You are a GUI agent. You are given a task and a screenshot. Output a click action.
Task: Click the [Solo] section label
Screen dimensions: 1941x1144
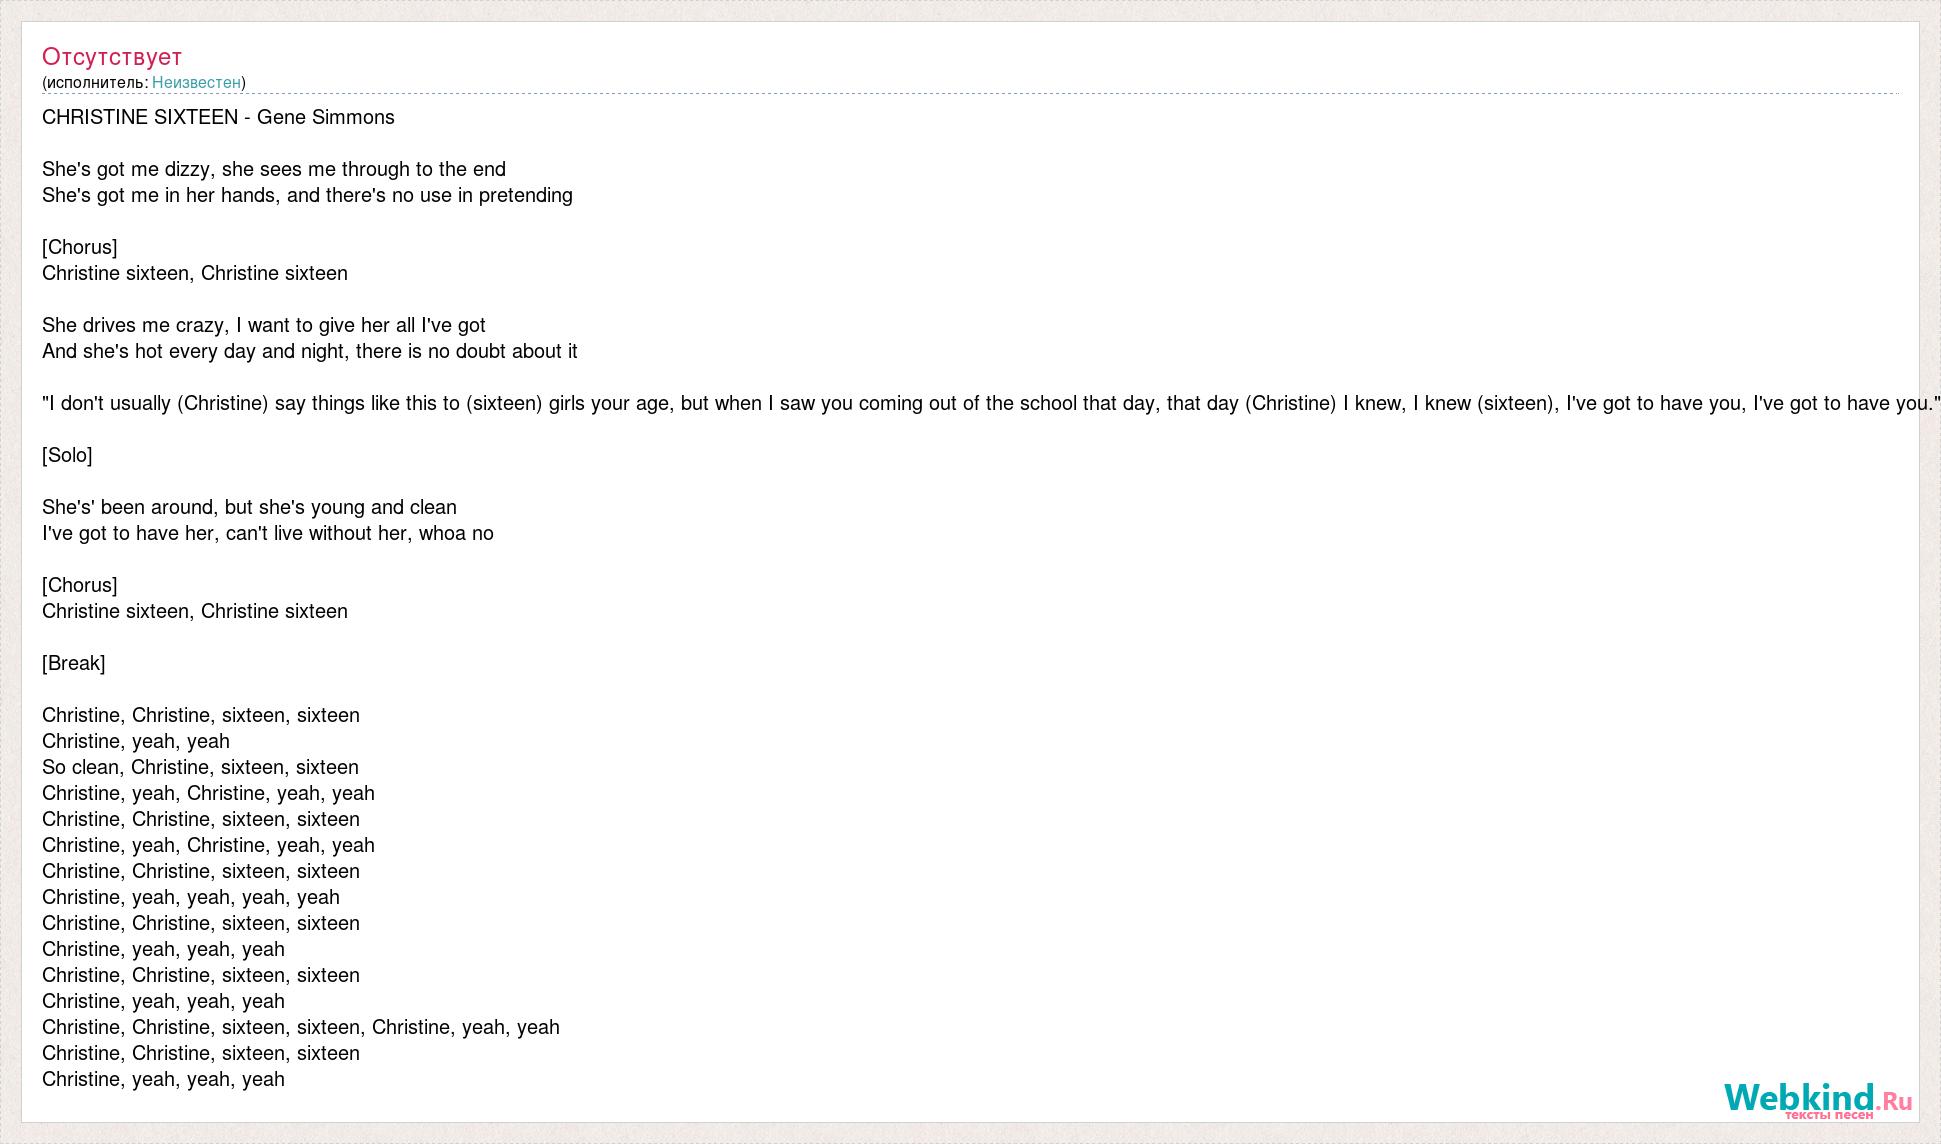(x=67, y=455)
